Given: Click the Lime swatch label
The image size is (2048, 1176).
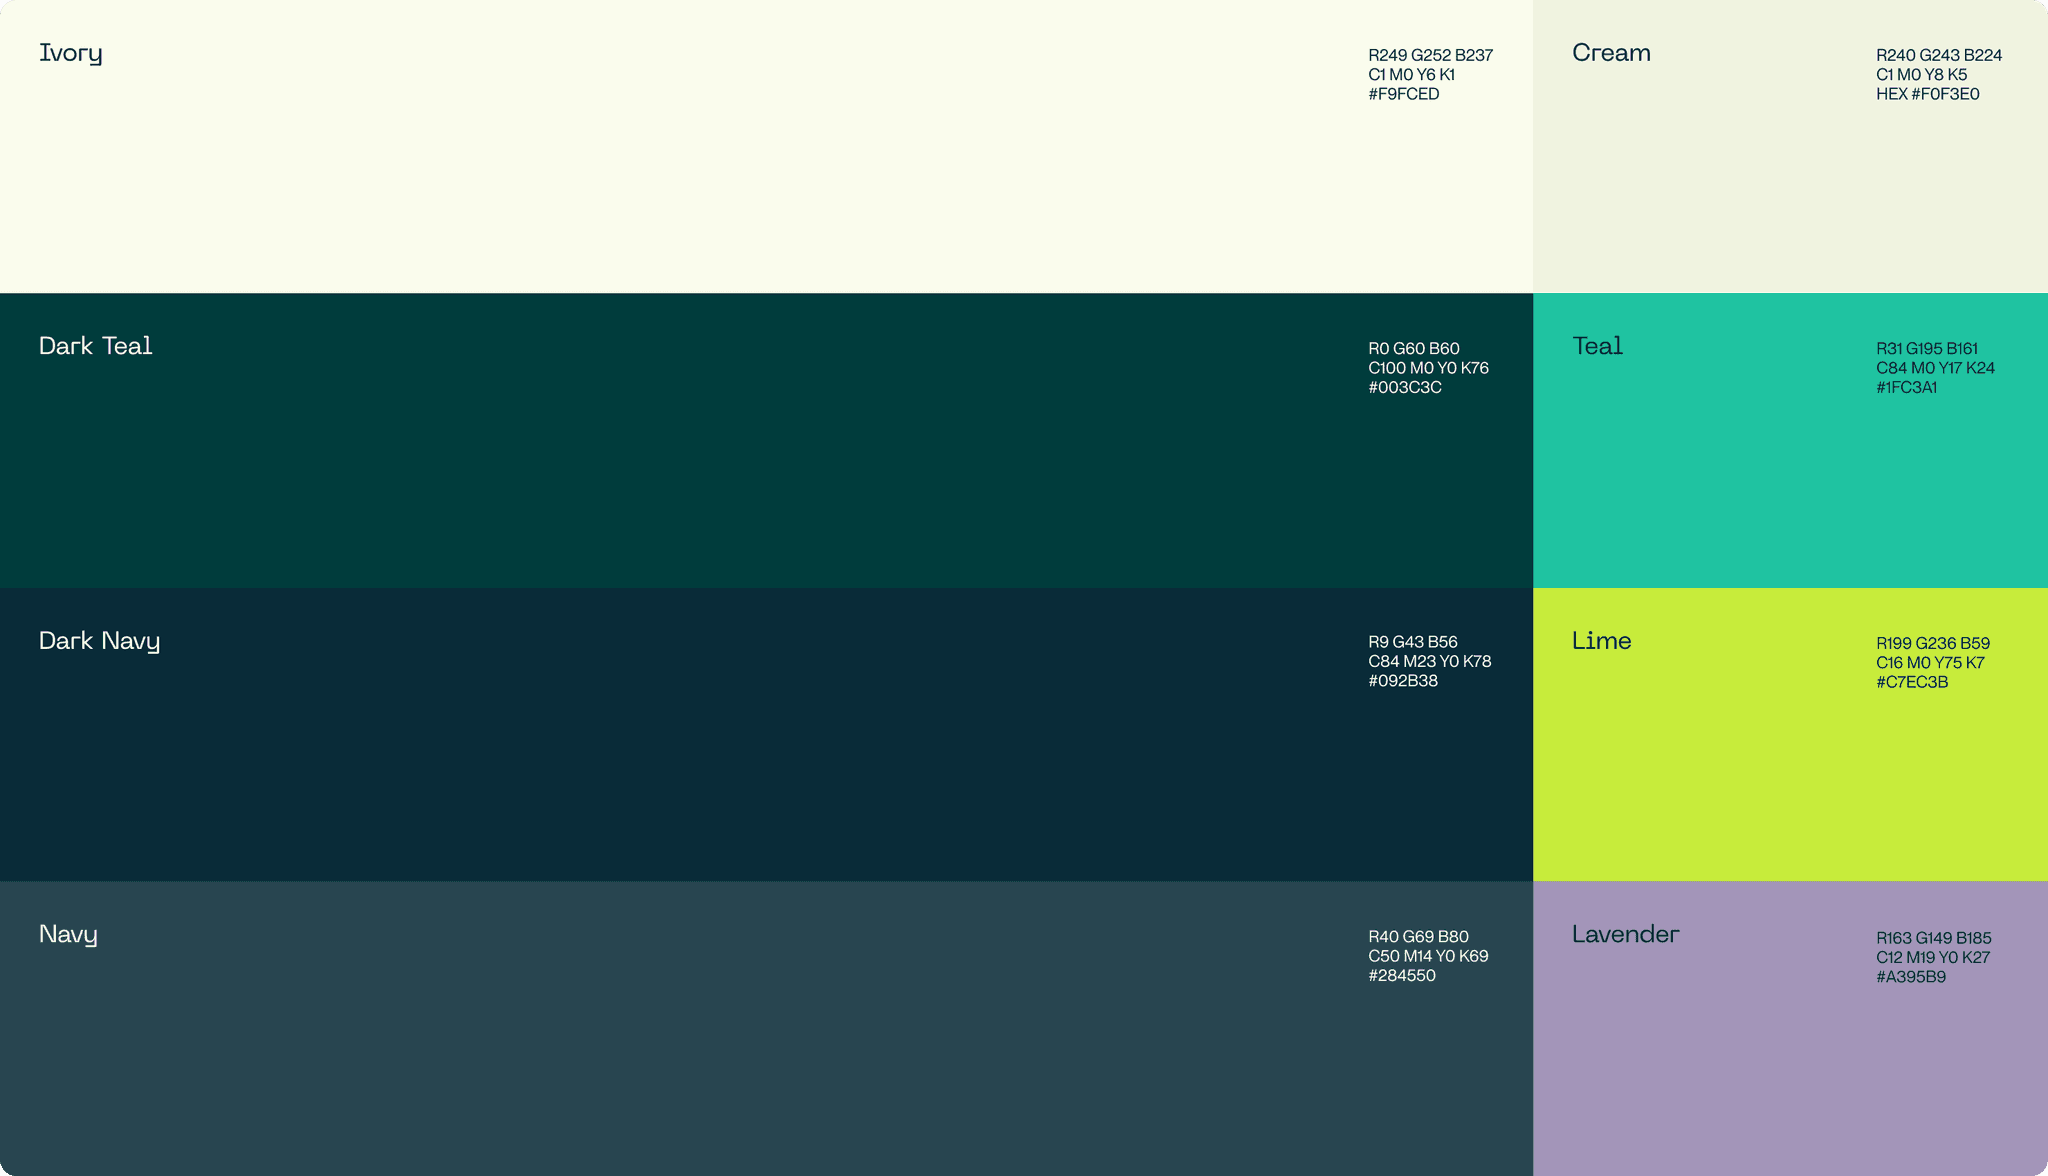Looking at the screenshot, I should [1601, 641].
